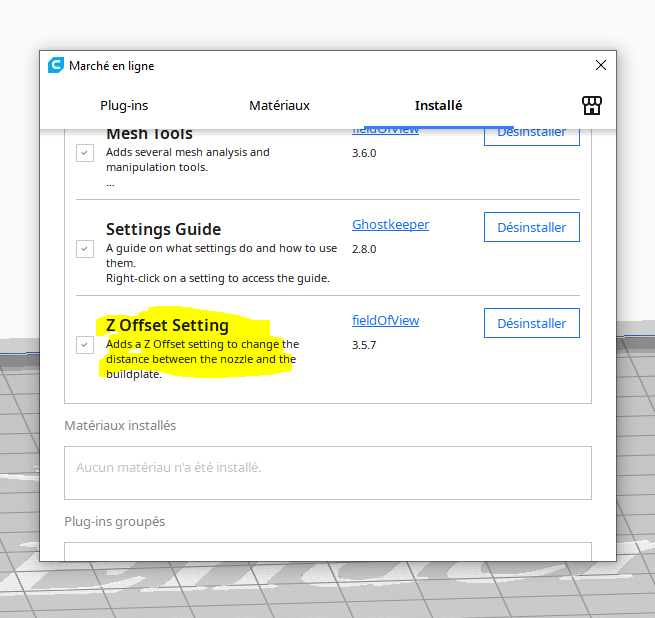This screenshot has height=618, width=655.
Task: Uninstall the Z Offset Setting plugin
Action: point(532,323)
